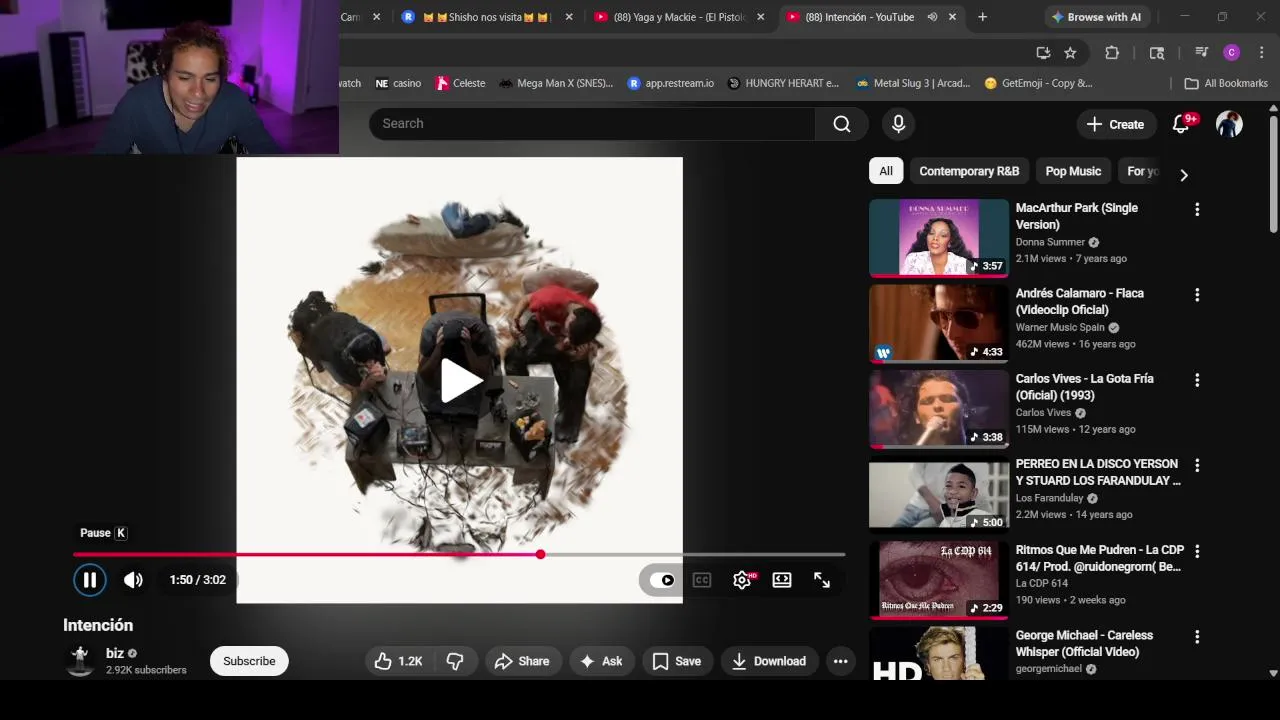Open a new browser tab
The width and height of the screenshot is (1280, 720).
point(982,17)
